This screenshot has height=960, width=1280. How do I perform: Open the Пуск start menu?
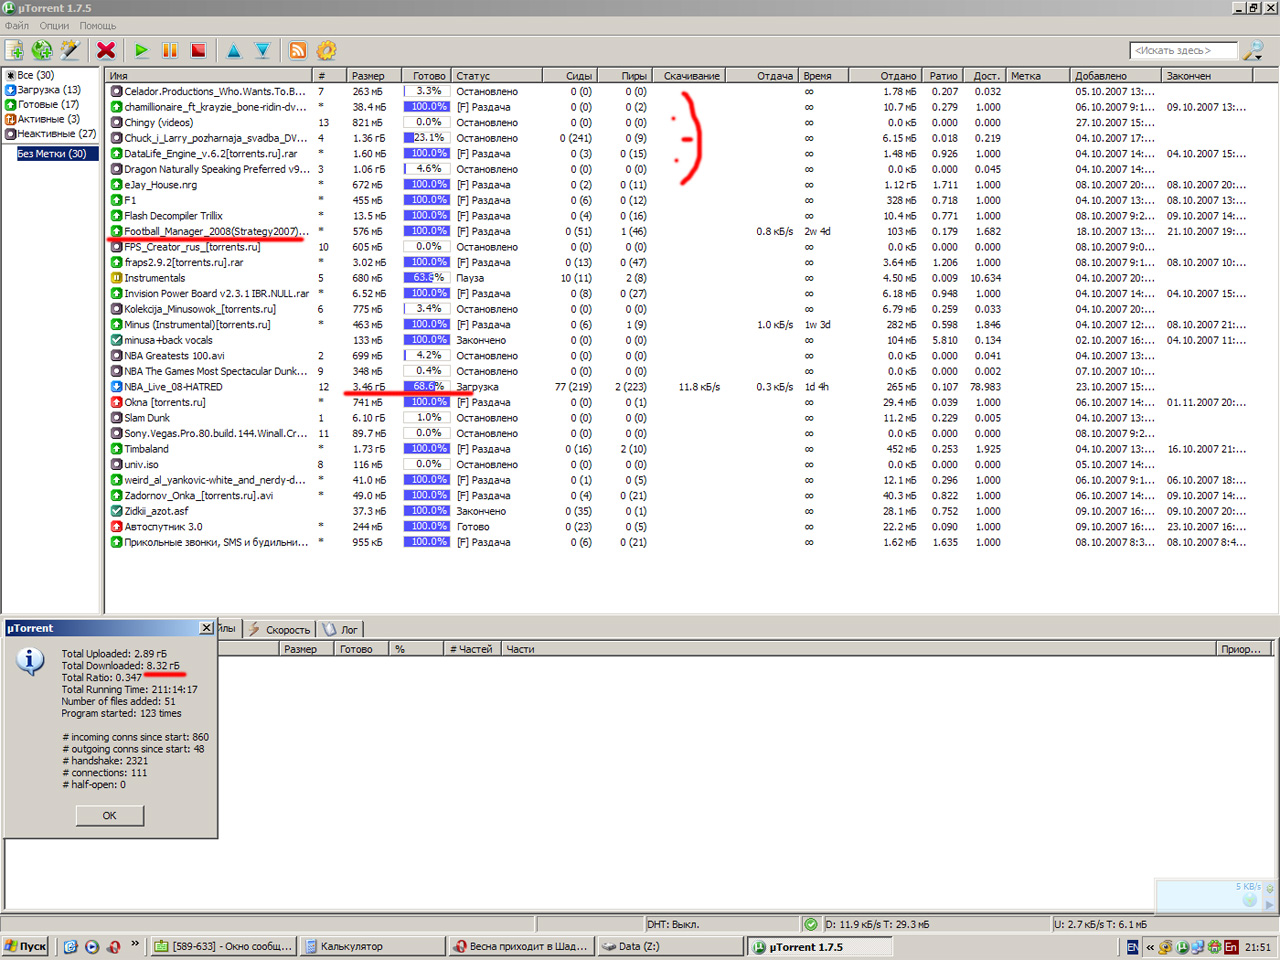26,946
